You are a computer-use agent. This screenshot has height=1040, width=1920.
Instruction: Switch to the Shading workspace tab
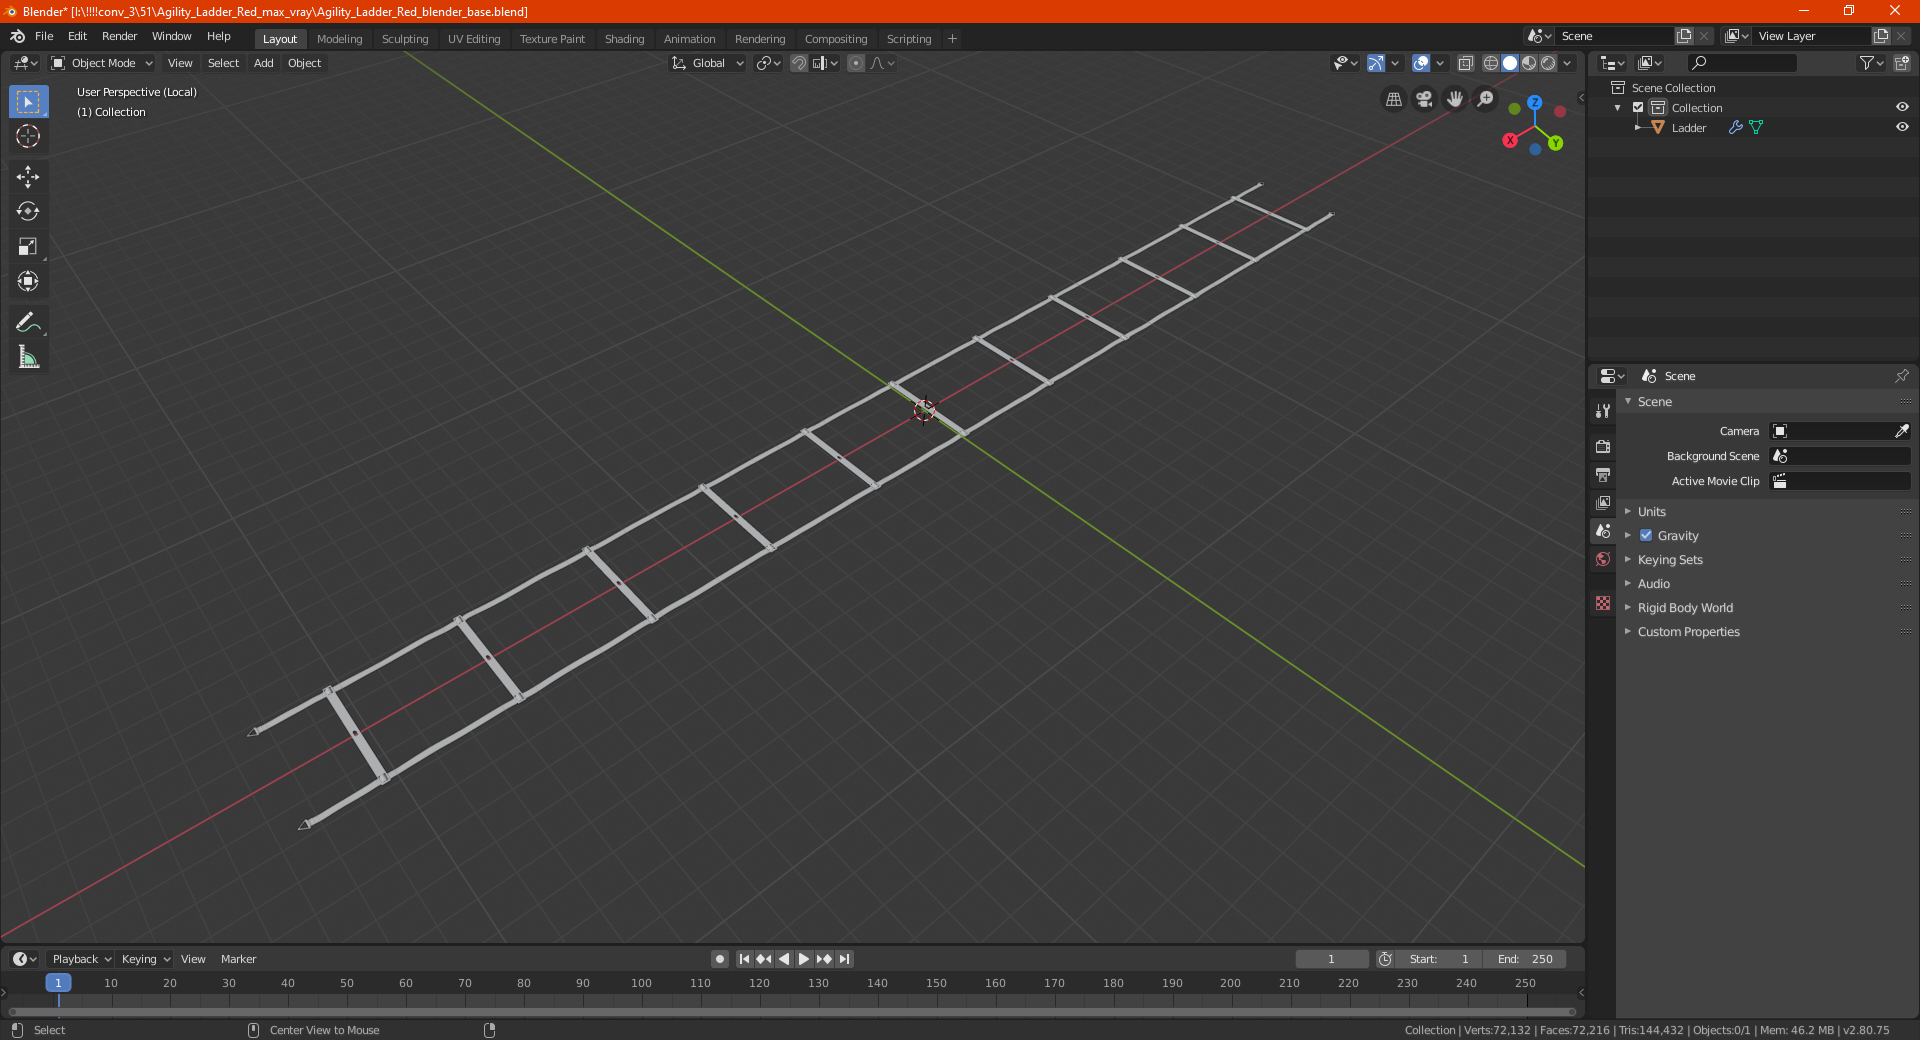tap(624, 39)
